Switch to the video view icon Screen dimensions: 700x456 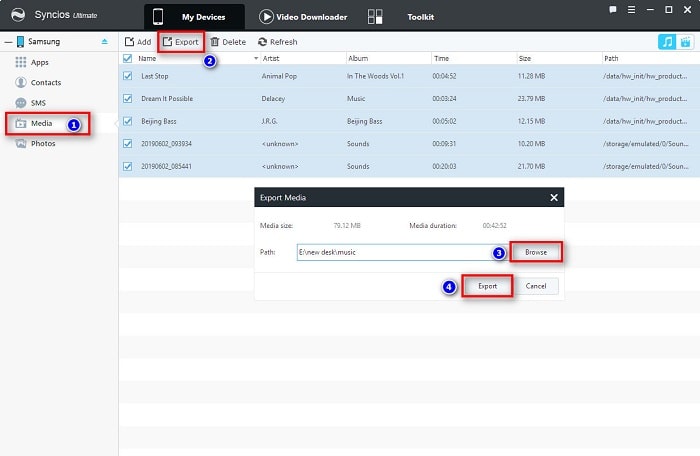[685, 42]
